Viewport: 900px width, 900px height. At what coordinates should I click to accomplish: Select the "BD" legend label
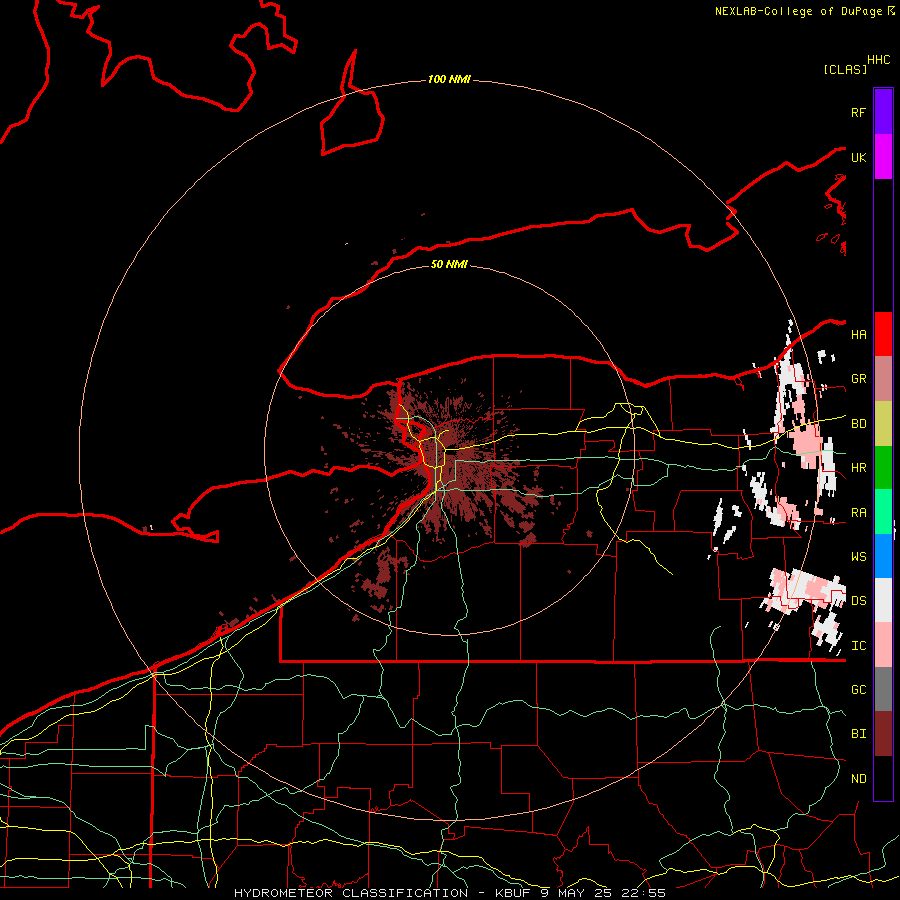click(x=858, y=424)
